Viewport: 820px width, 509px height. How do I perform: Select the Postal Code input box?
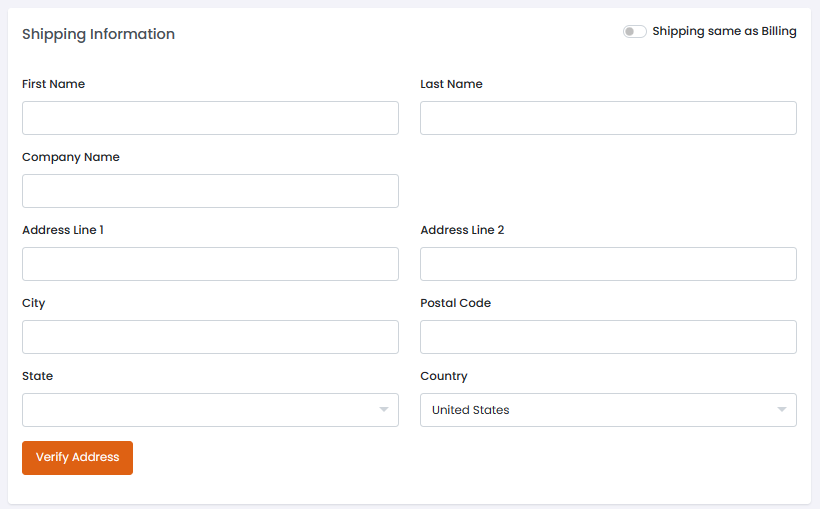click(x=608, y=337)
